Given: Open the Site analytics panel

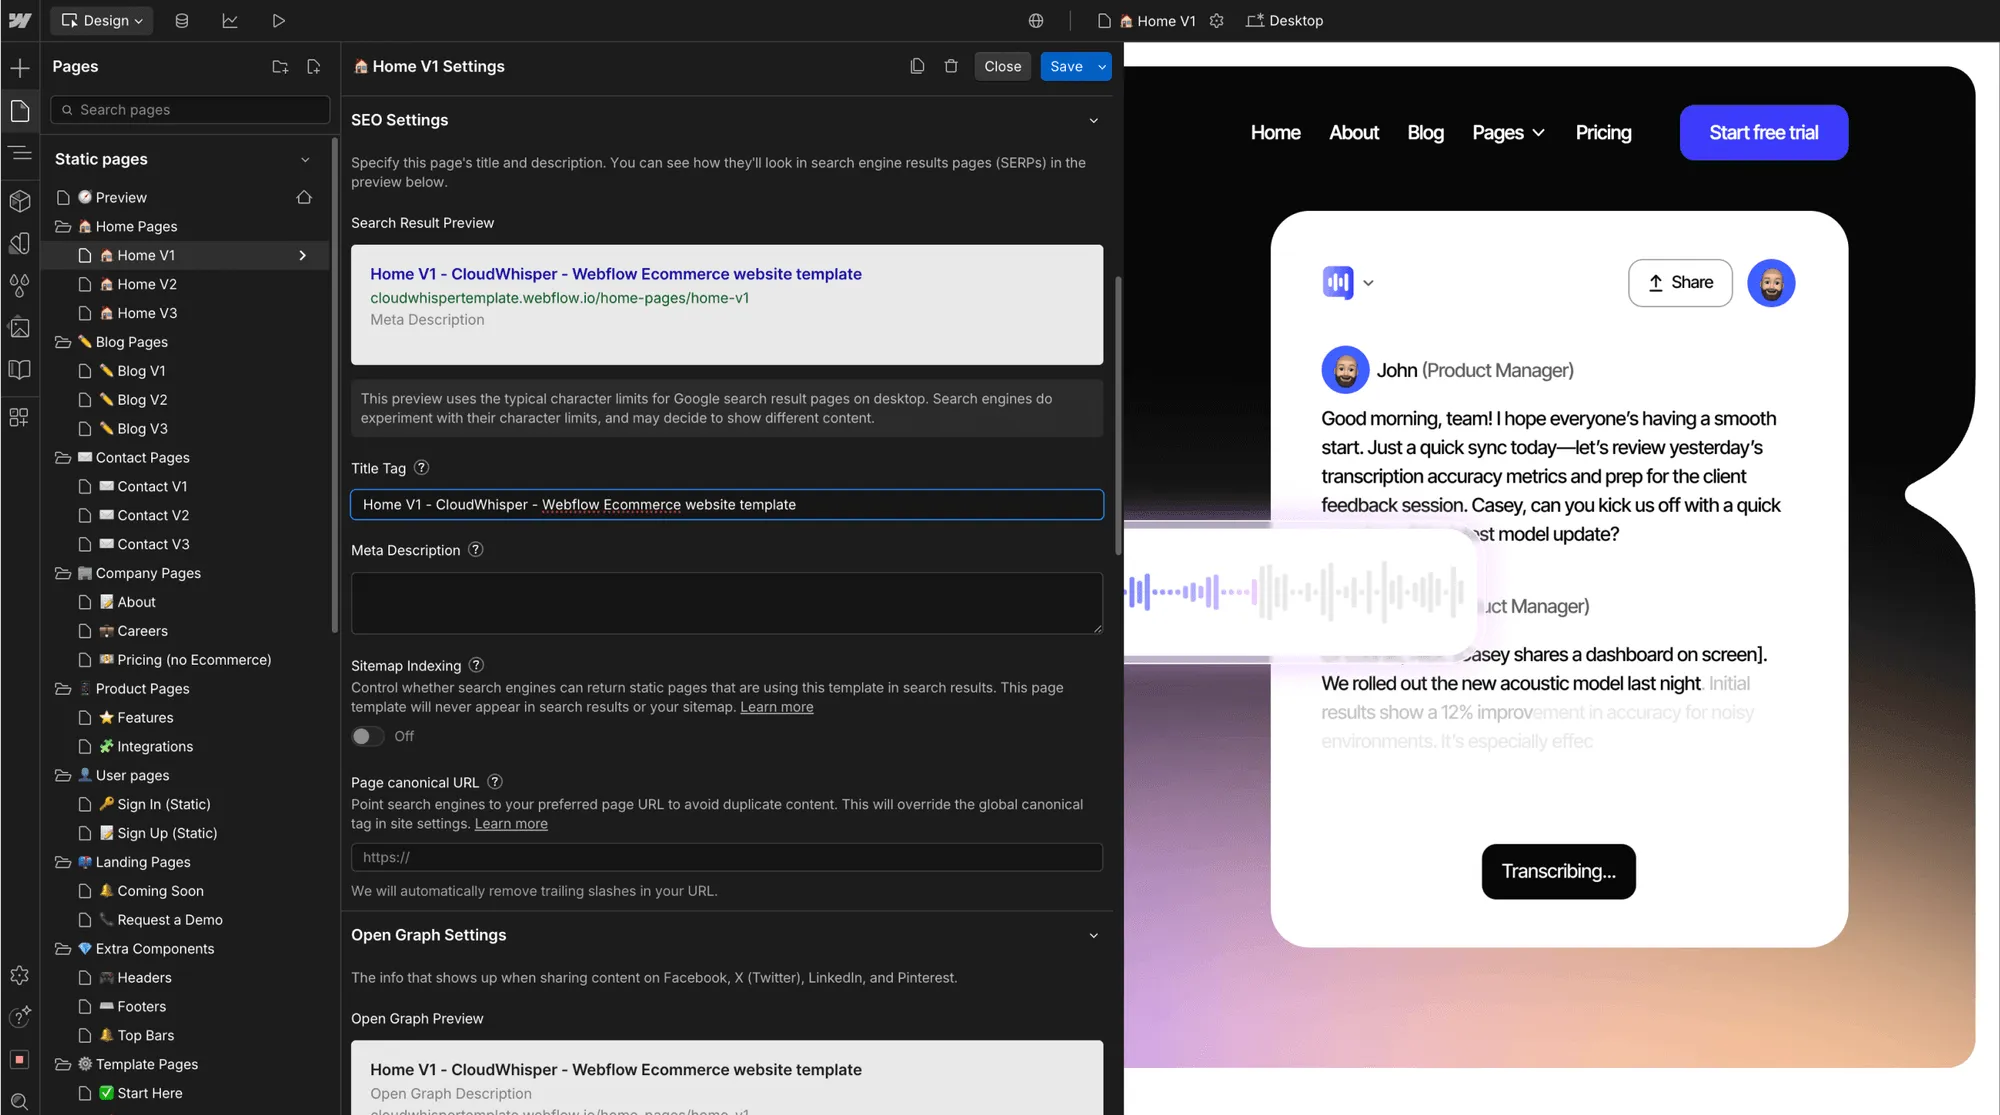Looking at the screenshot, I should pyautogui.click(x=230, y=20).
